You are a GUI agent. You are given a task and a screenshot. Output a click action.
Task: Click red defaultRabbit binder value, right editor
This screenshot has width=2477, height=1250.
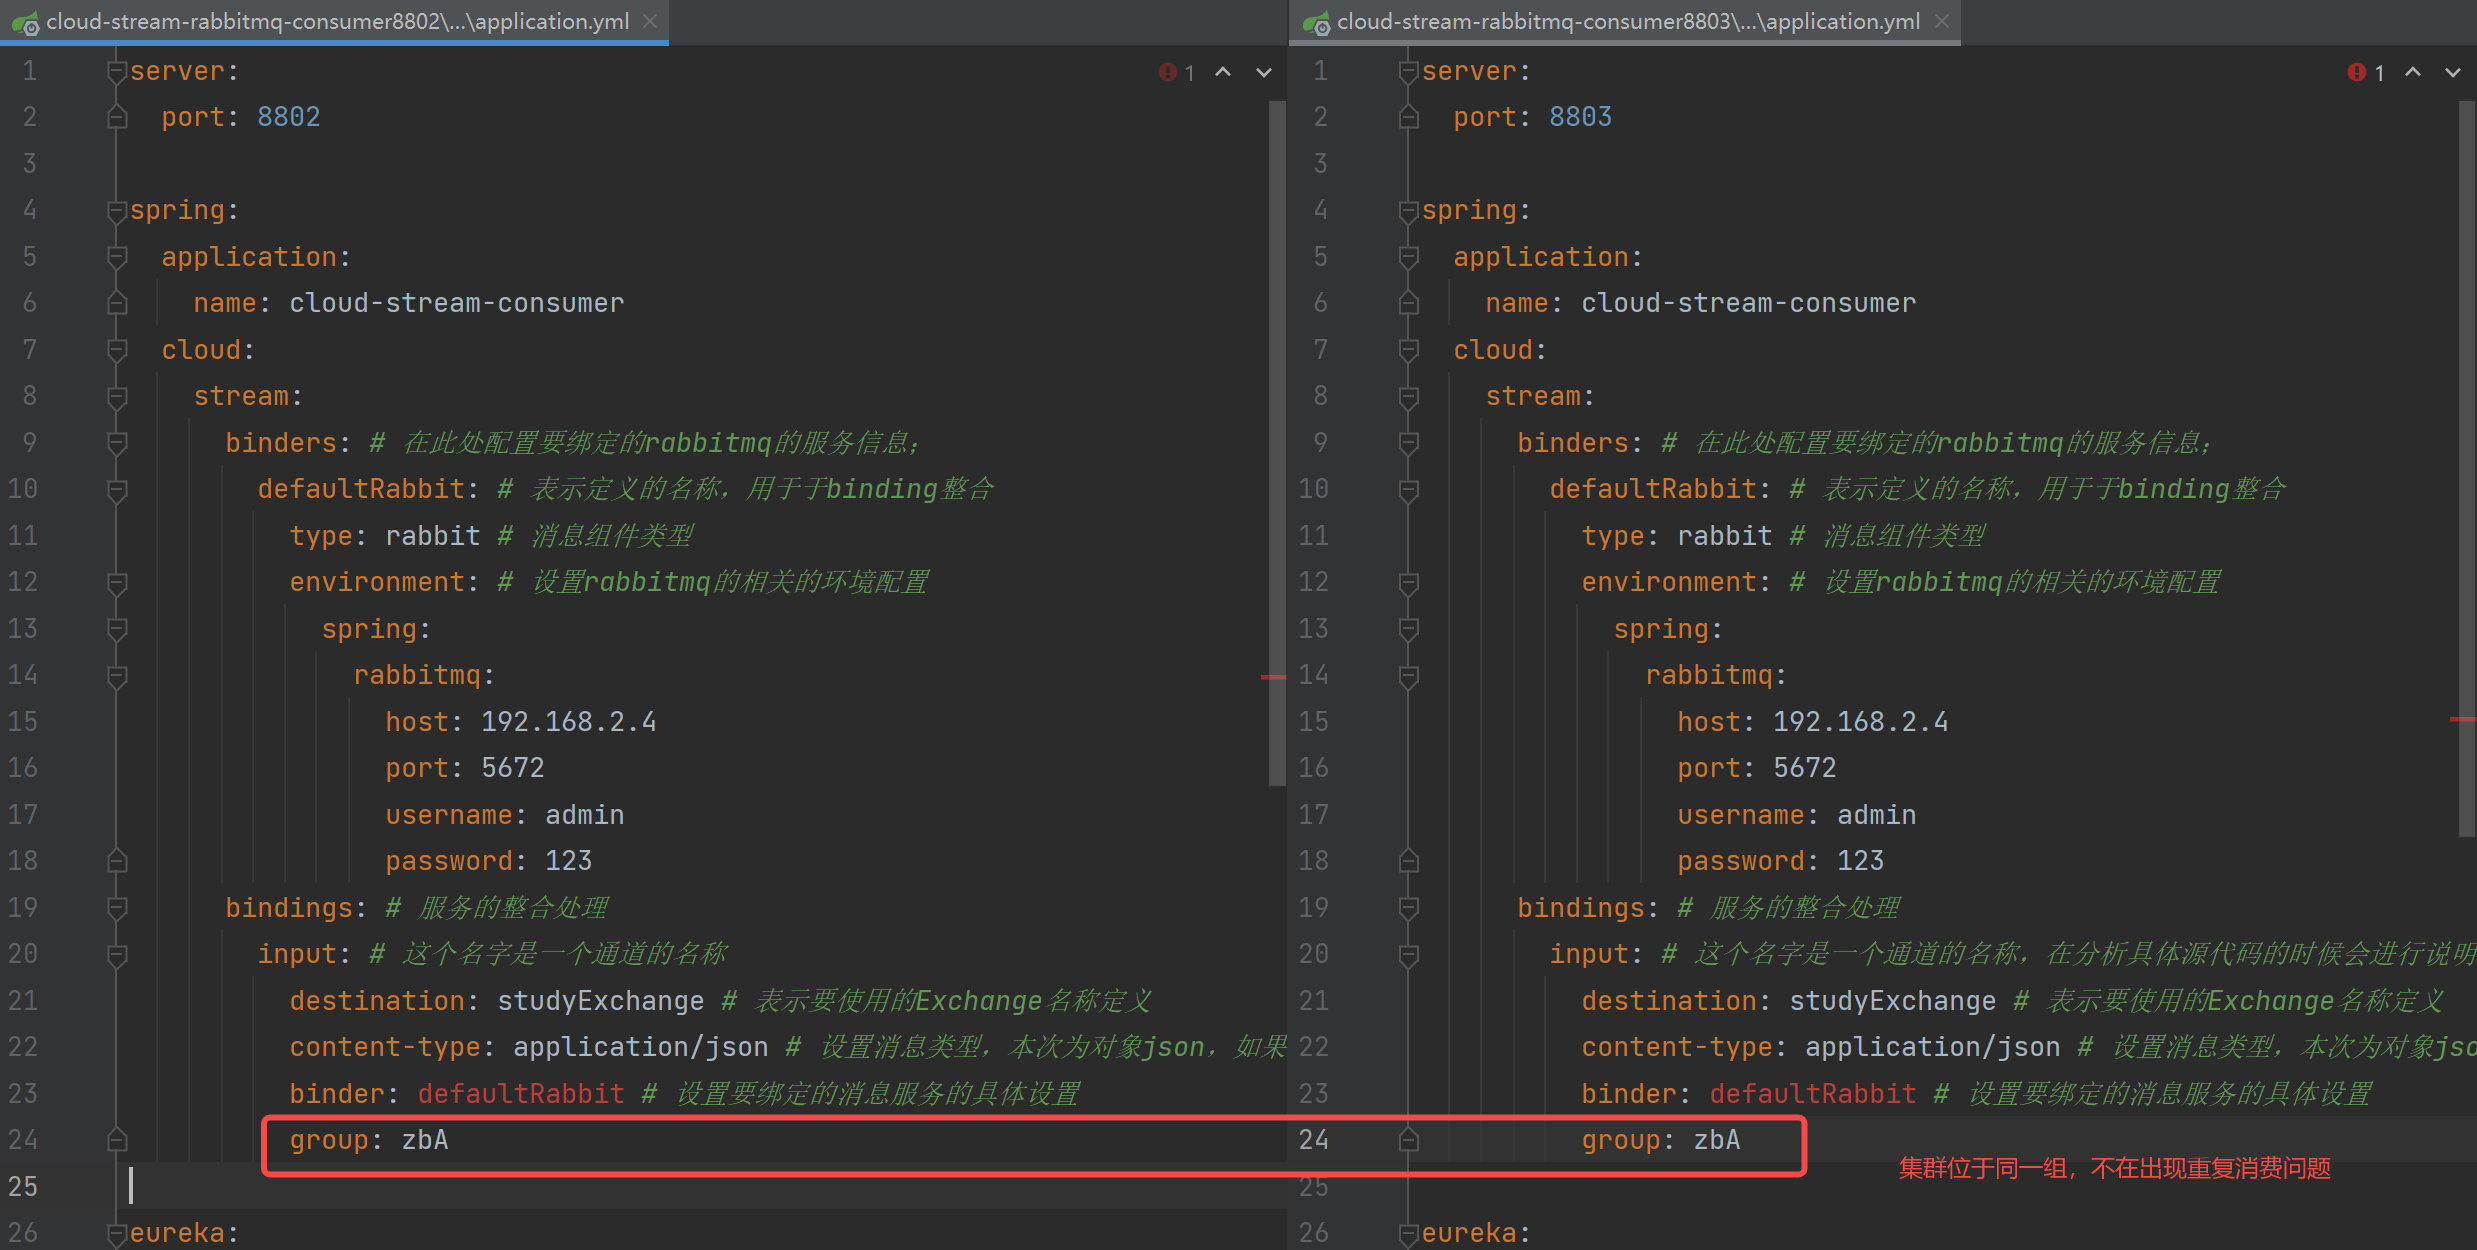pos(1813,1094)
